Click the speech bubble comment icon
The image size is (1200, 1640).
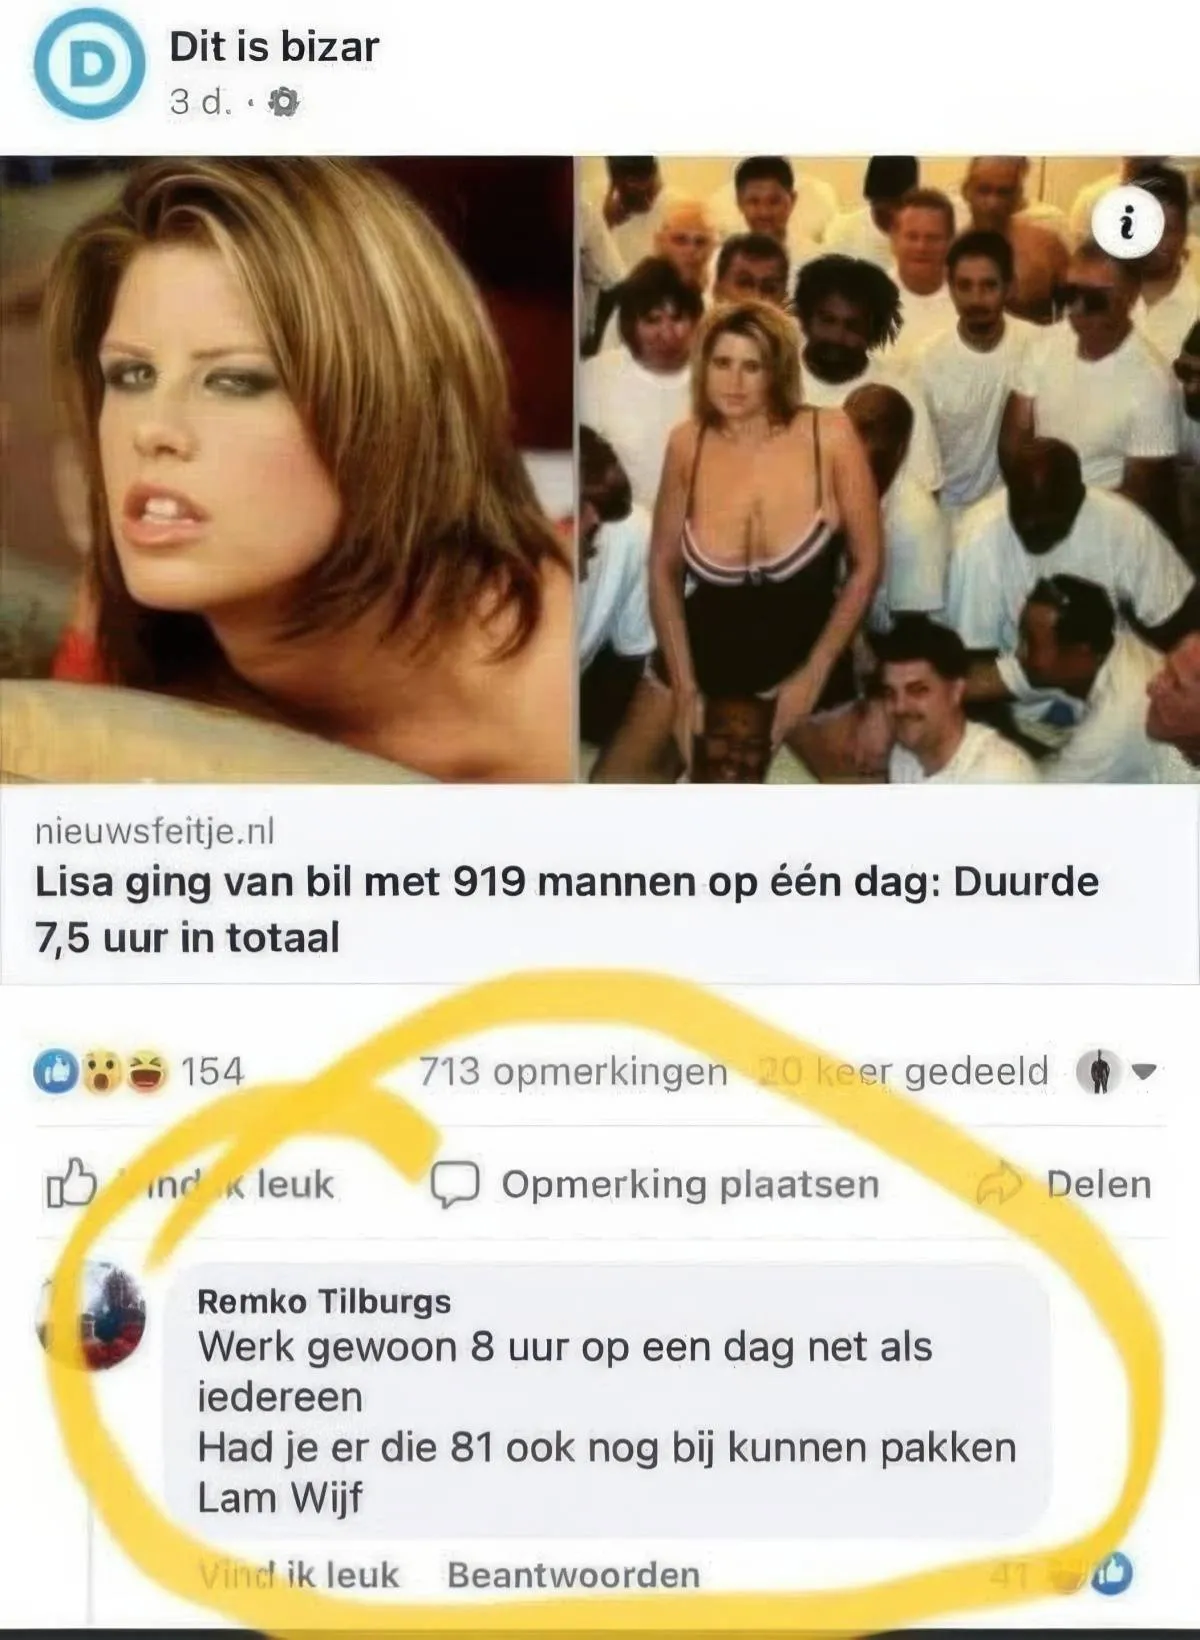(455, 1185)
